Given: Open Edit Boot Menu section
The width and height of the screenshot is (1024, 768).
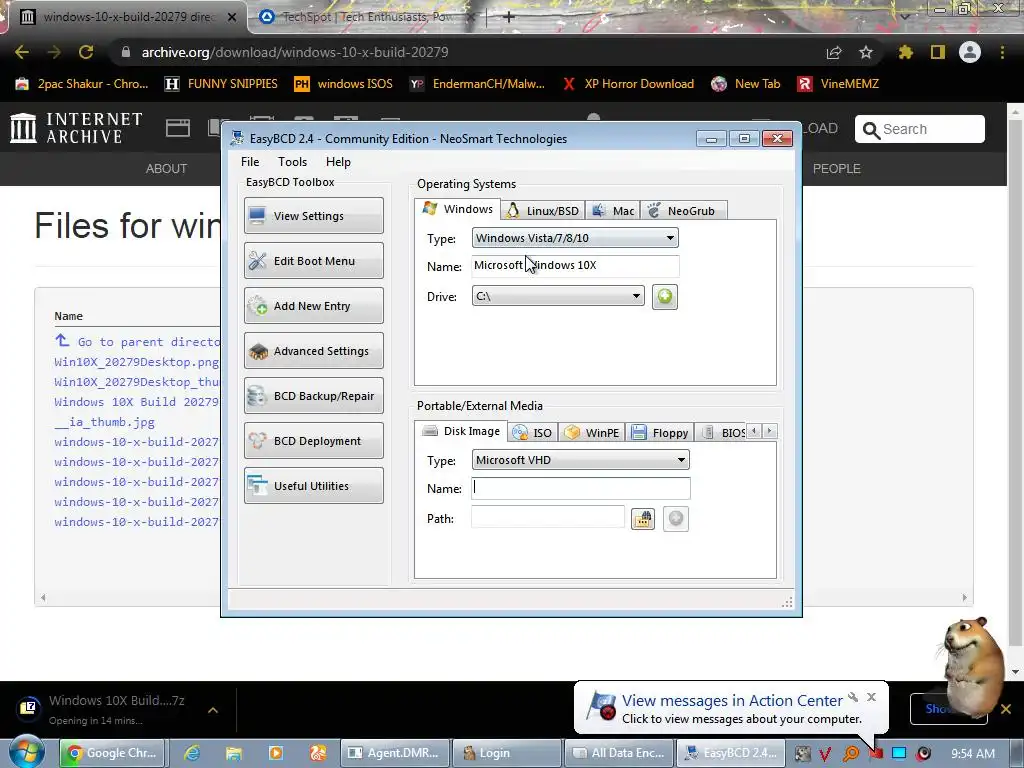Looking at the screenshot, I should [313, 261].
